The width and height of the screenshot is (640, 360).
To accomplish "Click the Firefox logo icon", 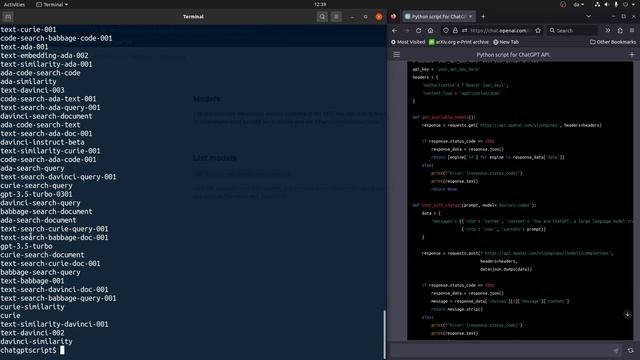I will pyautogui.click(x=393, y=17).
